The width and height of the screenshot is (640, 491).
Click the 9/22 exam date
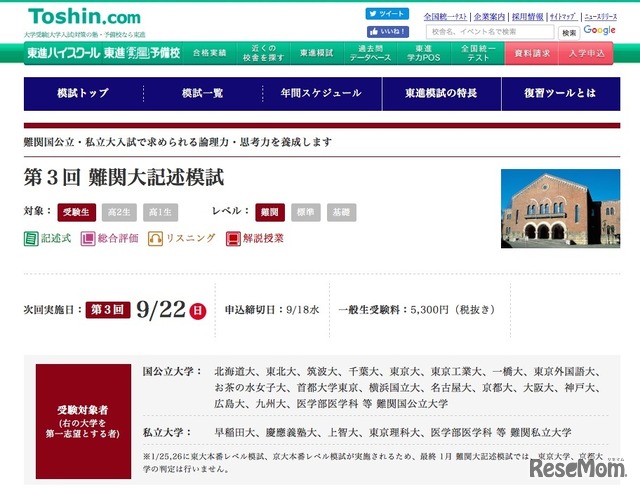pyautogui.click(x=161, y=309)
